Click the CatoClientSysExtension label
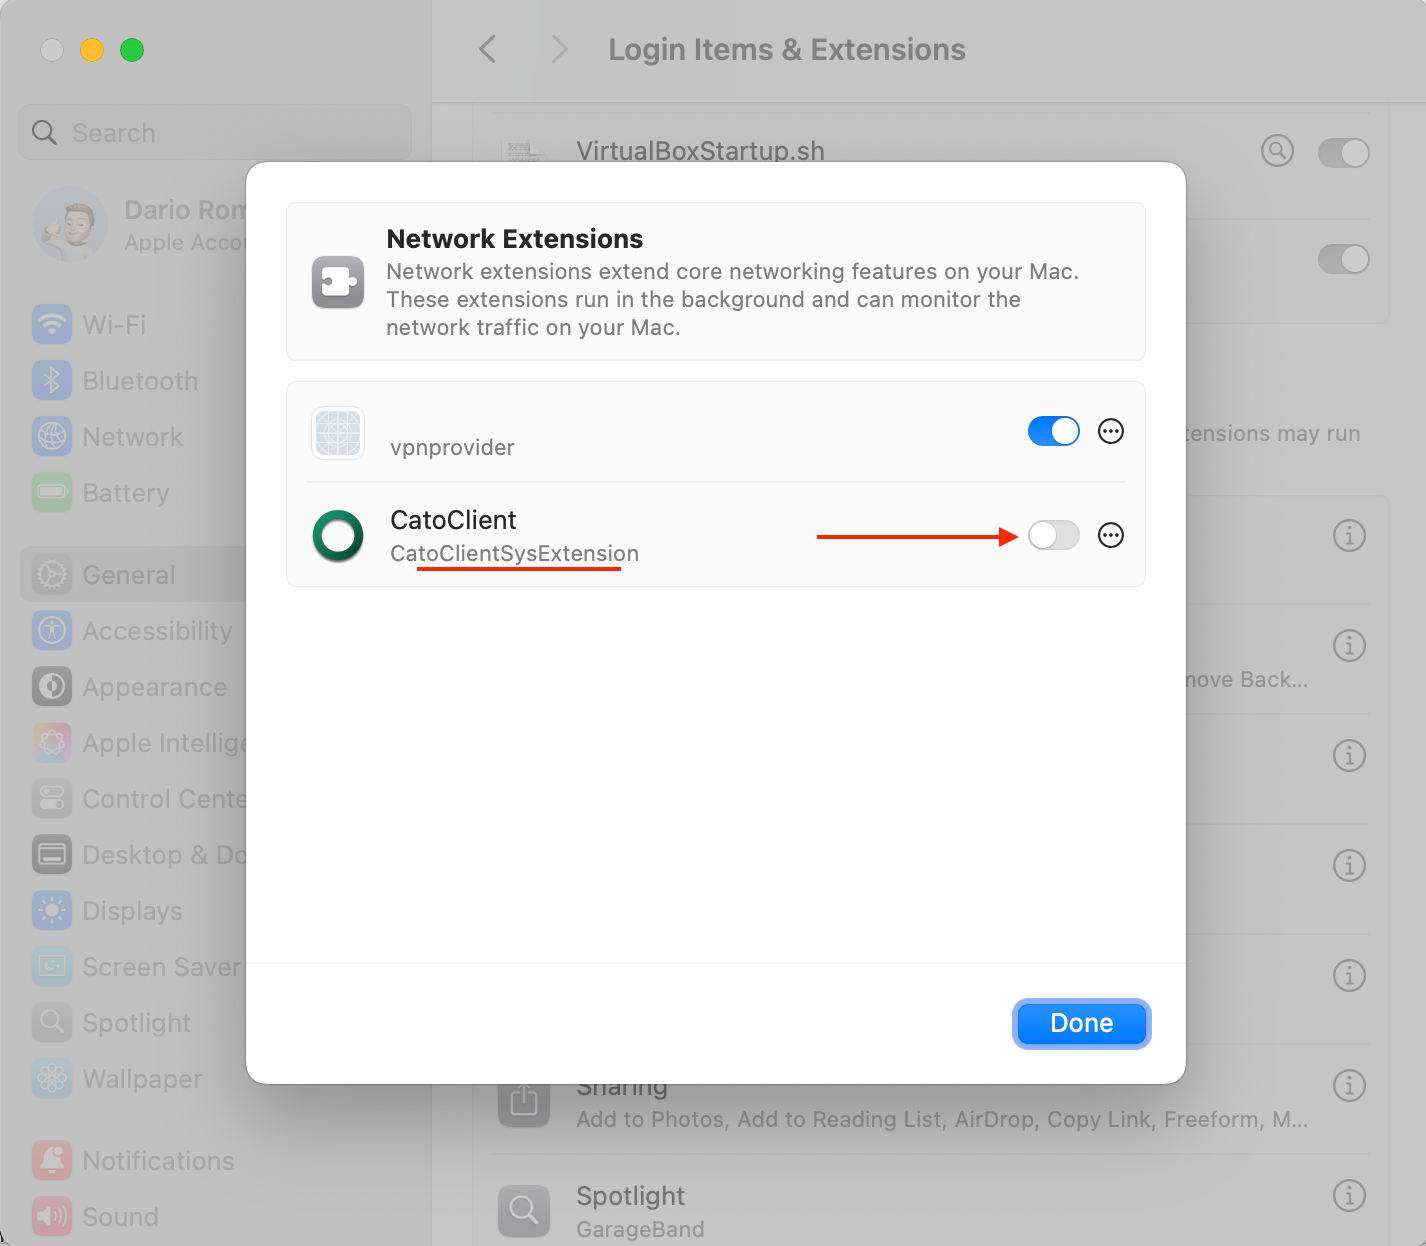Image resolution: width=1426 pixels, height=1246 pixels. (x=514, y=553)
